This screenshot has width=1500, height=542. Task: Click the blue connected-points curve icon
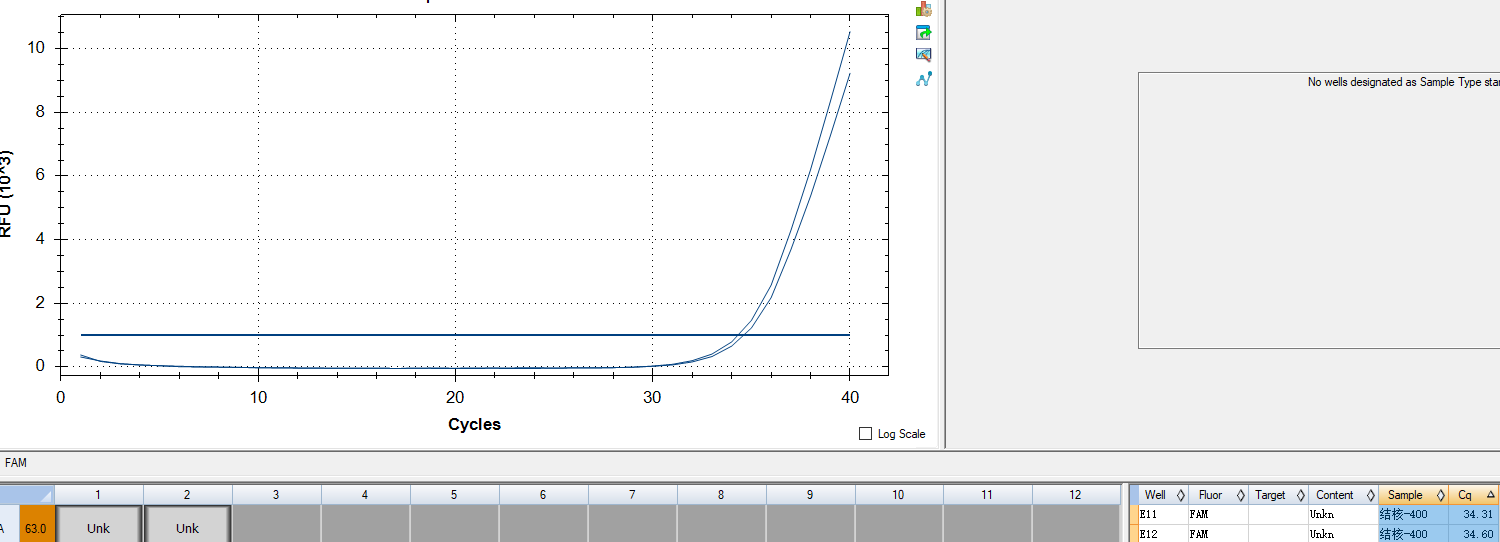point(924,78)
